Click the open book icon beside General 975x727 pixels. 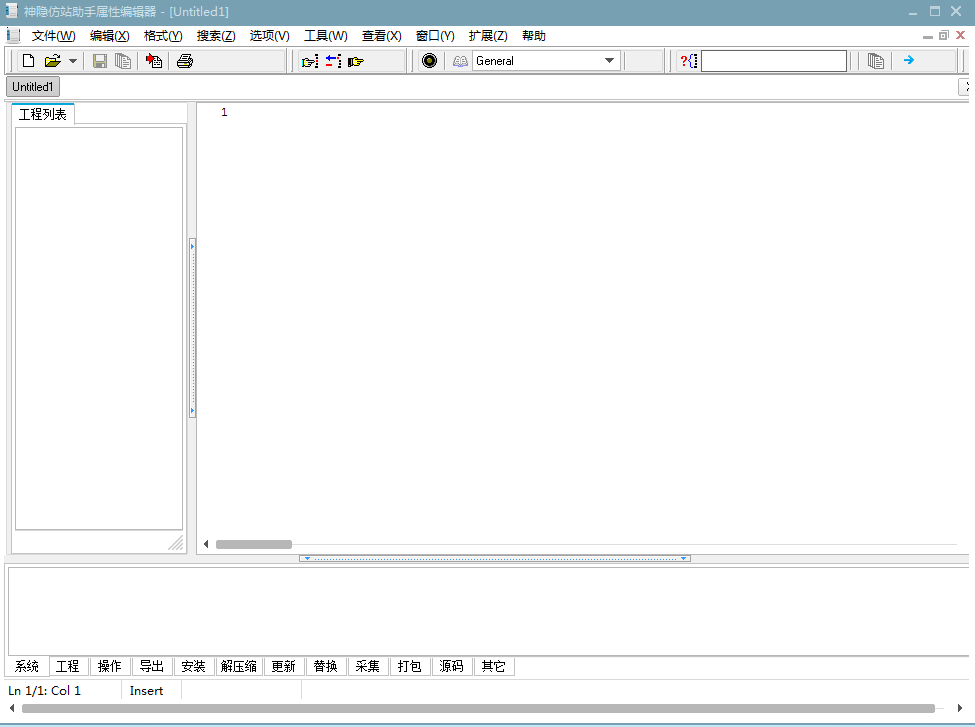tap(460, 61)
